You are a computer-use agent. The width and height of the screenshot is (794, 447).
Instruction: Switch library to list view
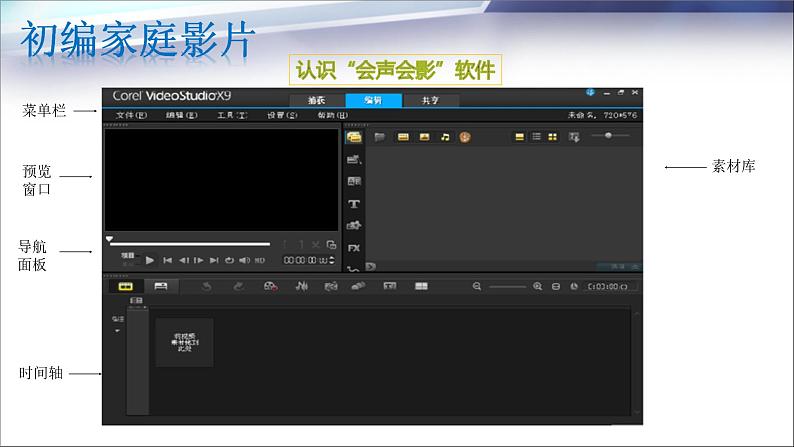pos(536,137)
